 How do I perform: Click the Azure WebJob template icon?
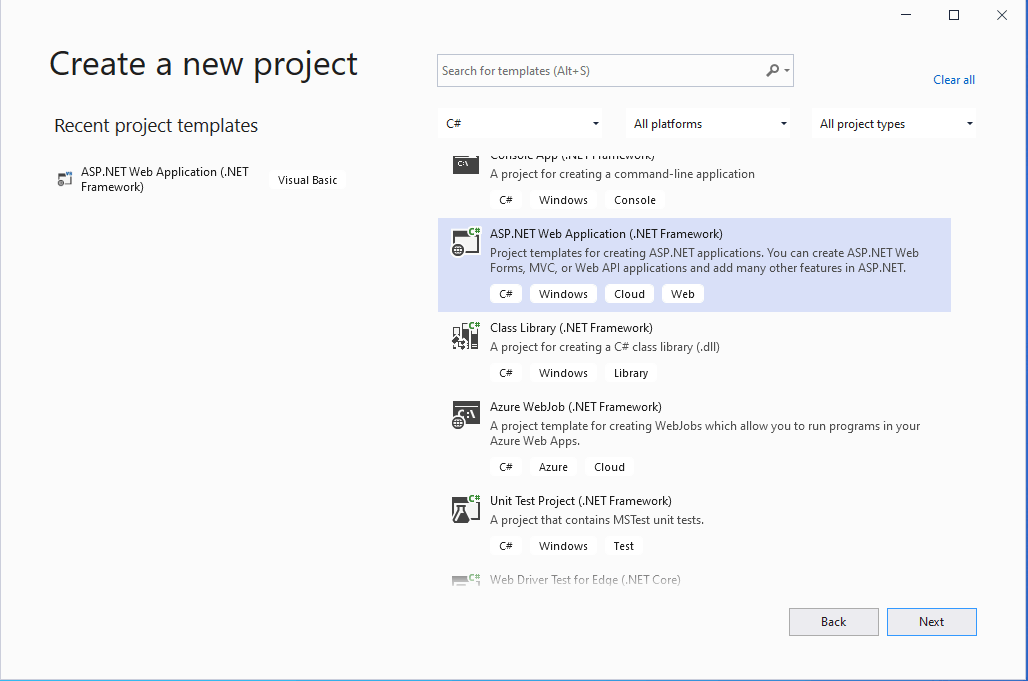[466, 415]
